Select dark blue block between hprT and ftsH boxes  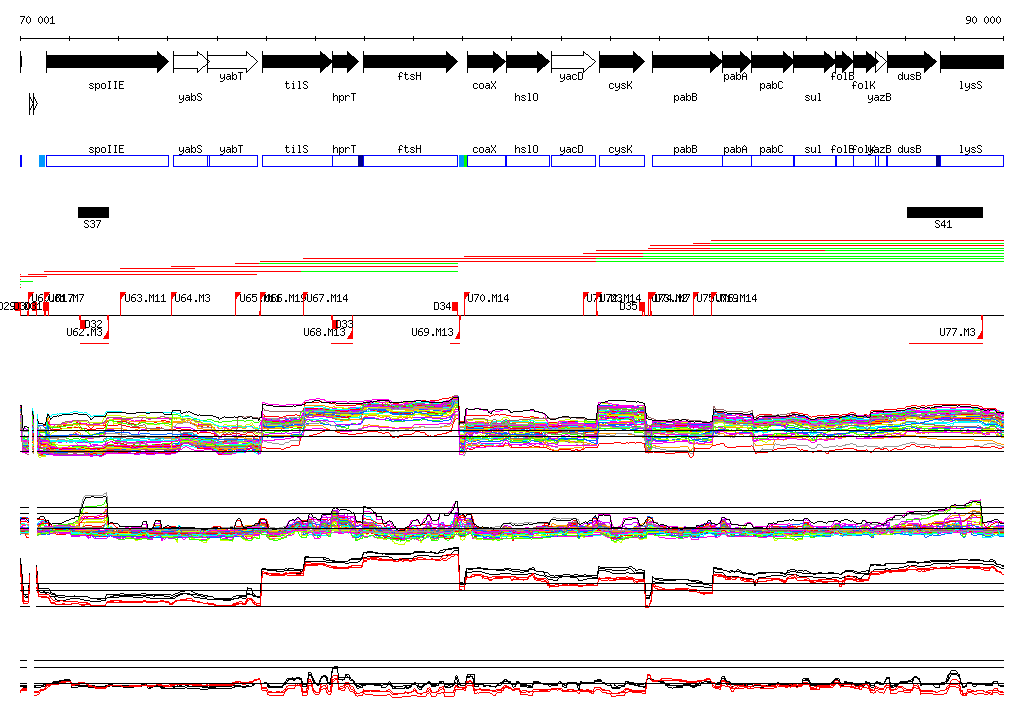tap(361, 161)
